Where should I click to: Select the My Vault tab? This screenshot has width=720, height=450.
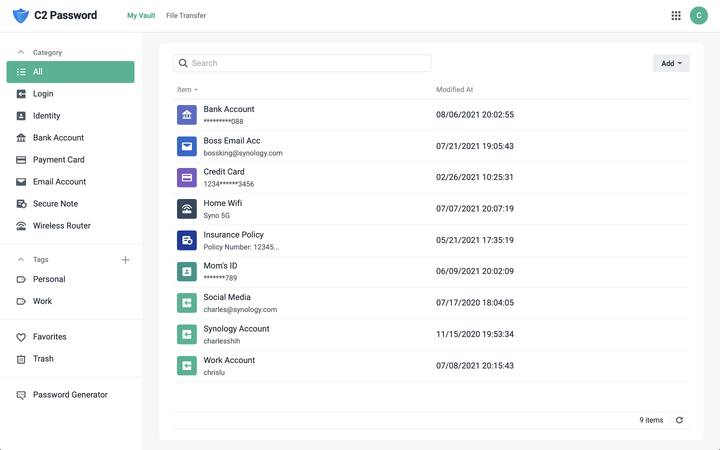point(141,16)
